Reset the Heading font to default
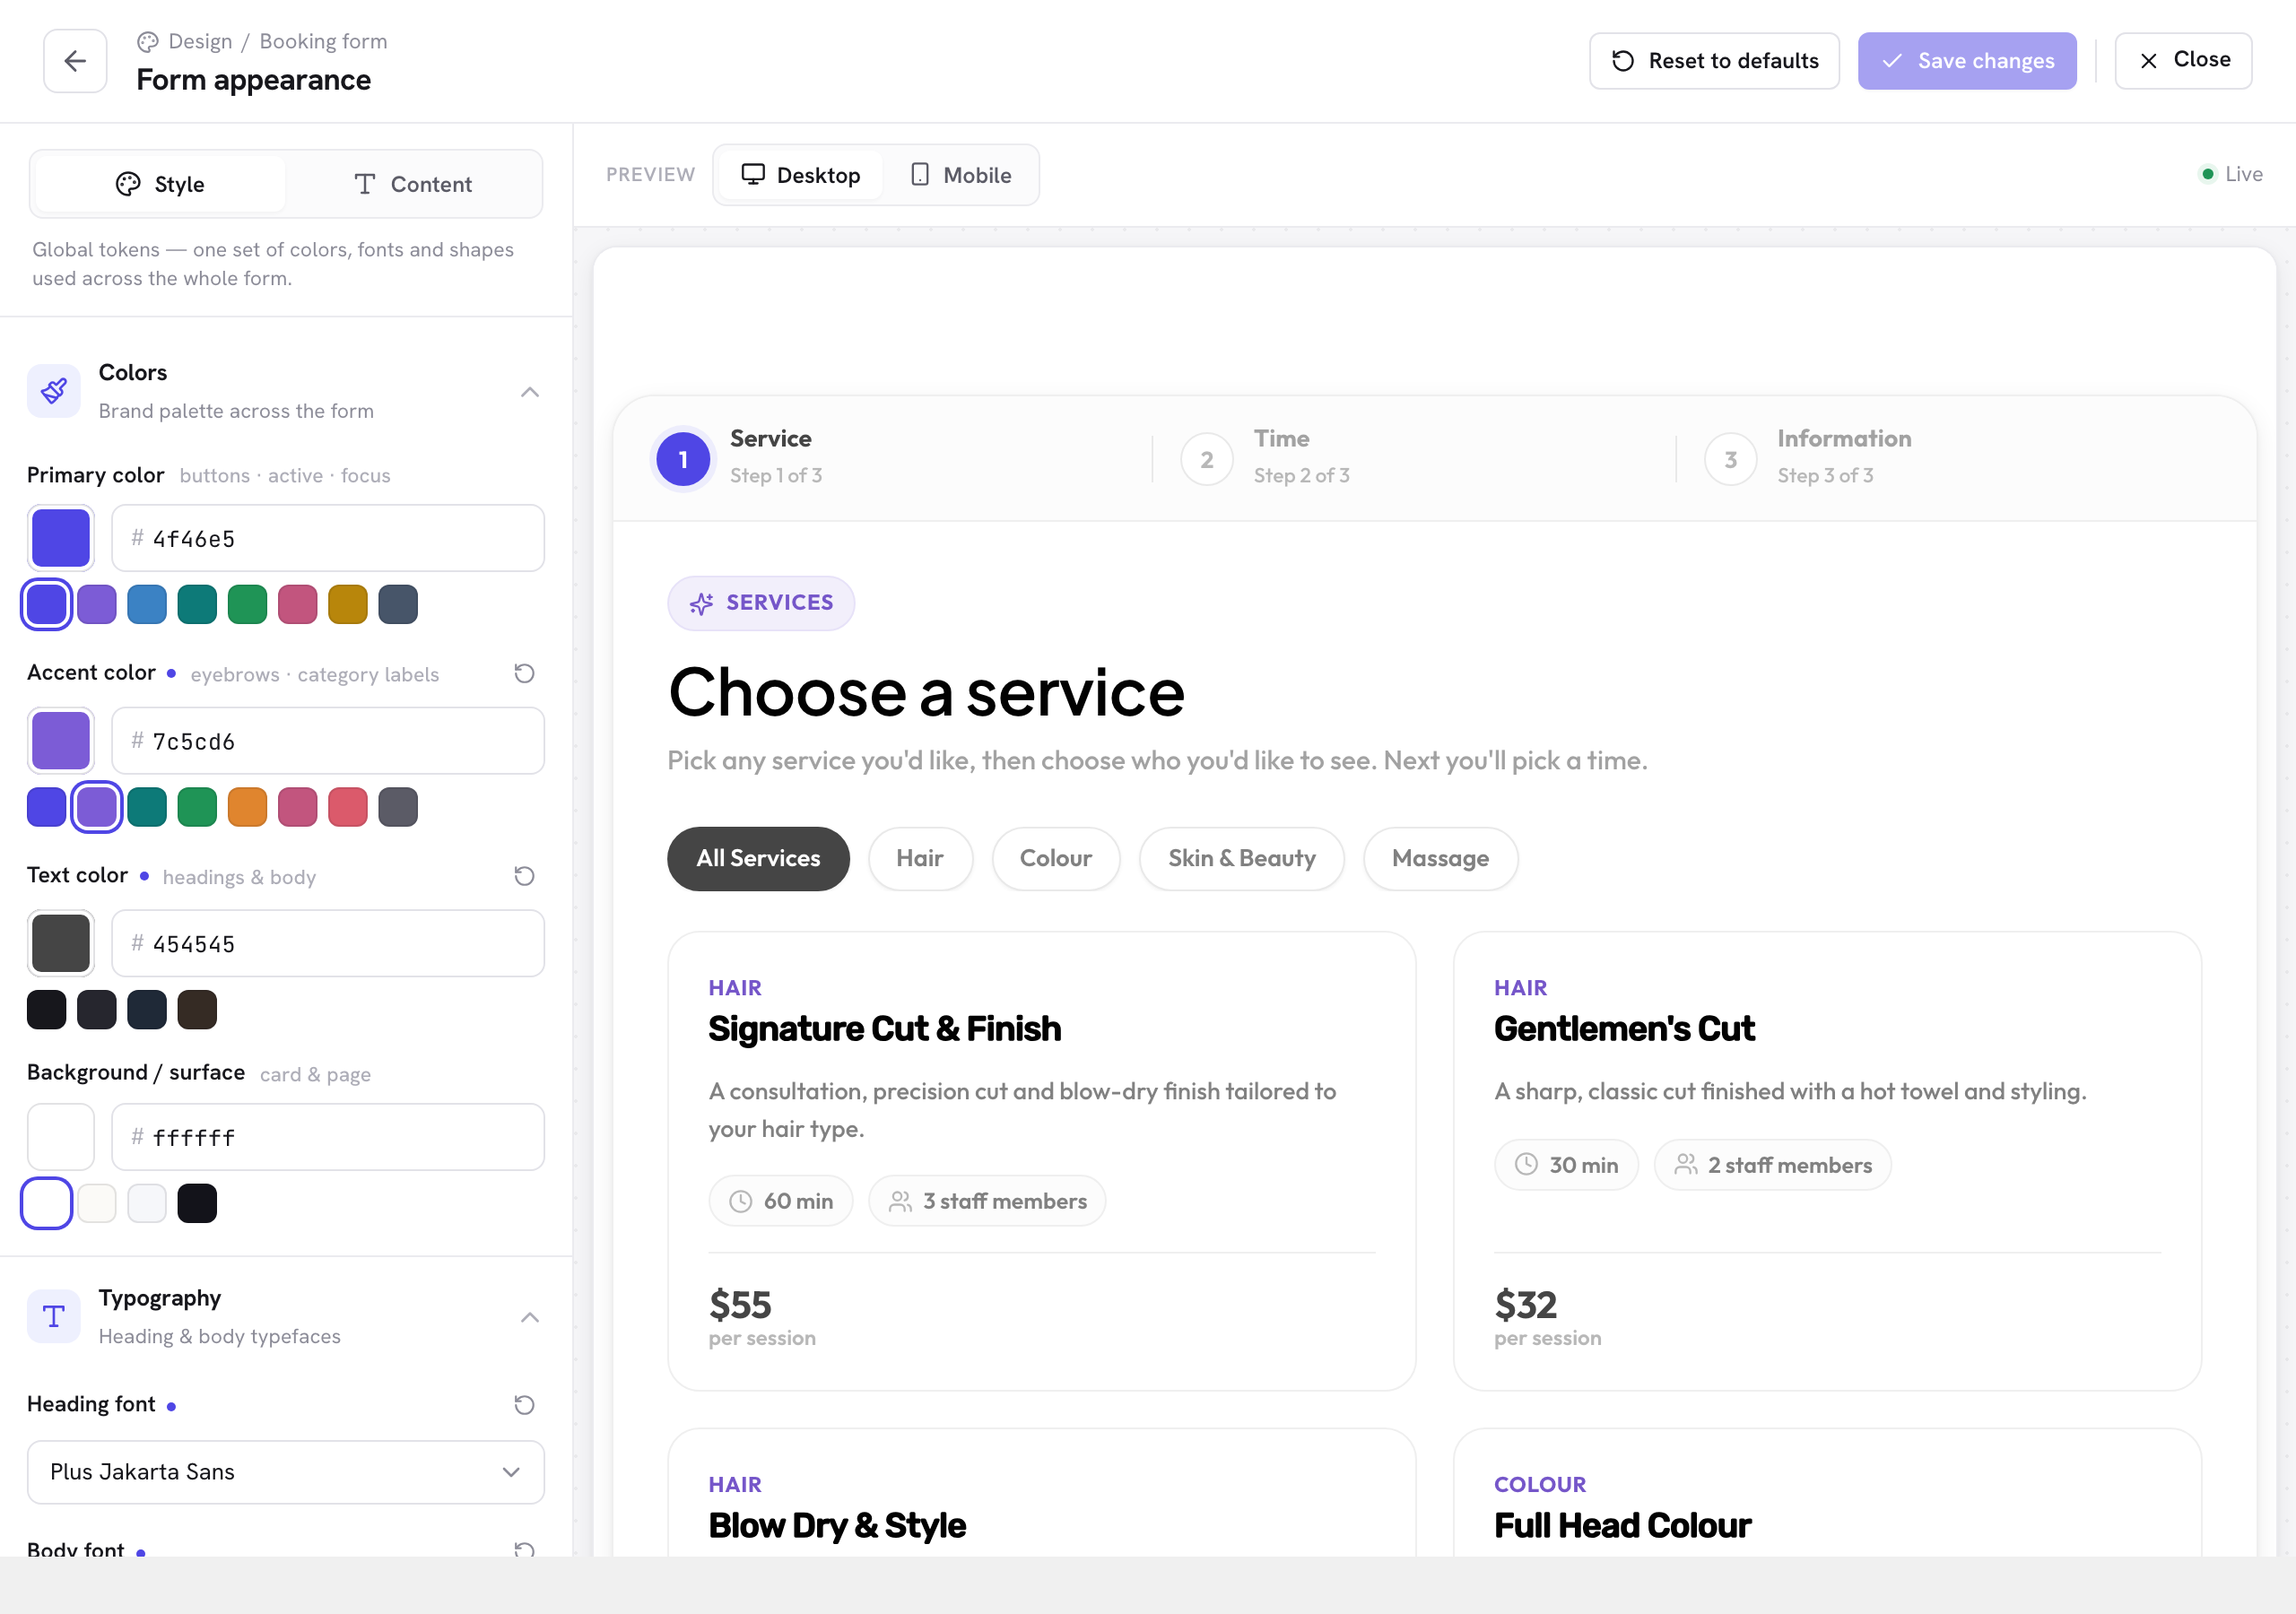 [524, 1405]
